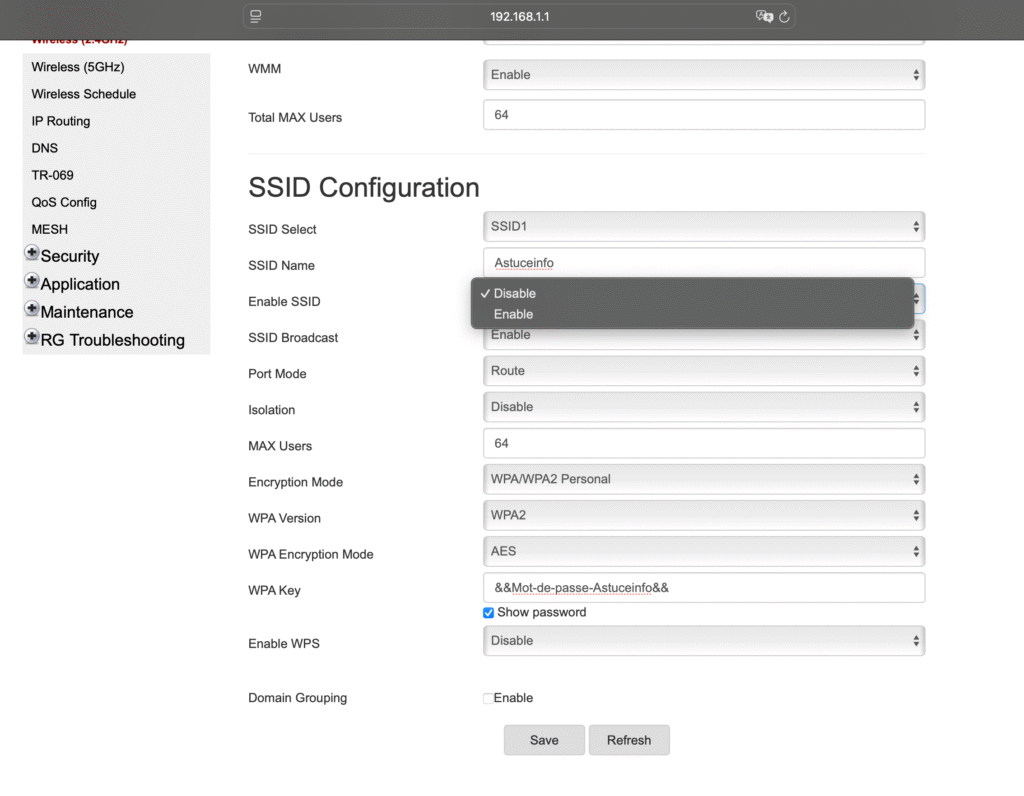Open MESH in sidebar
1024x796 pixels.
pyautogui.click(x=50, y=229)
